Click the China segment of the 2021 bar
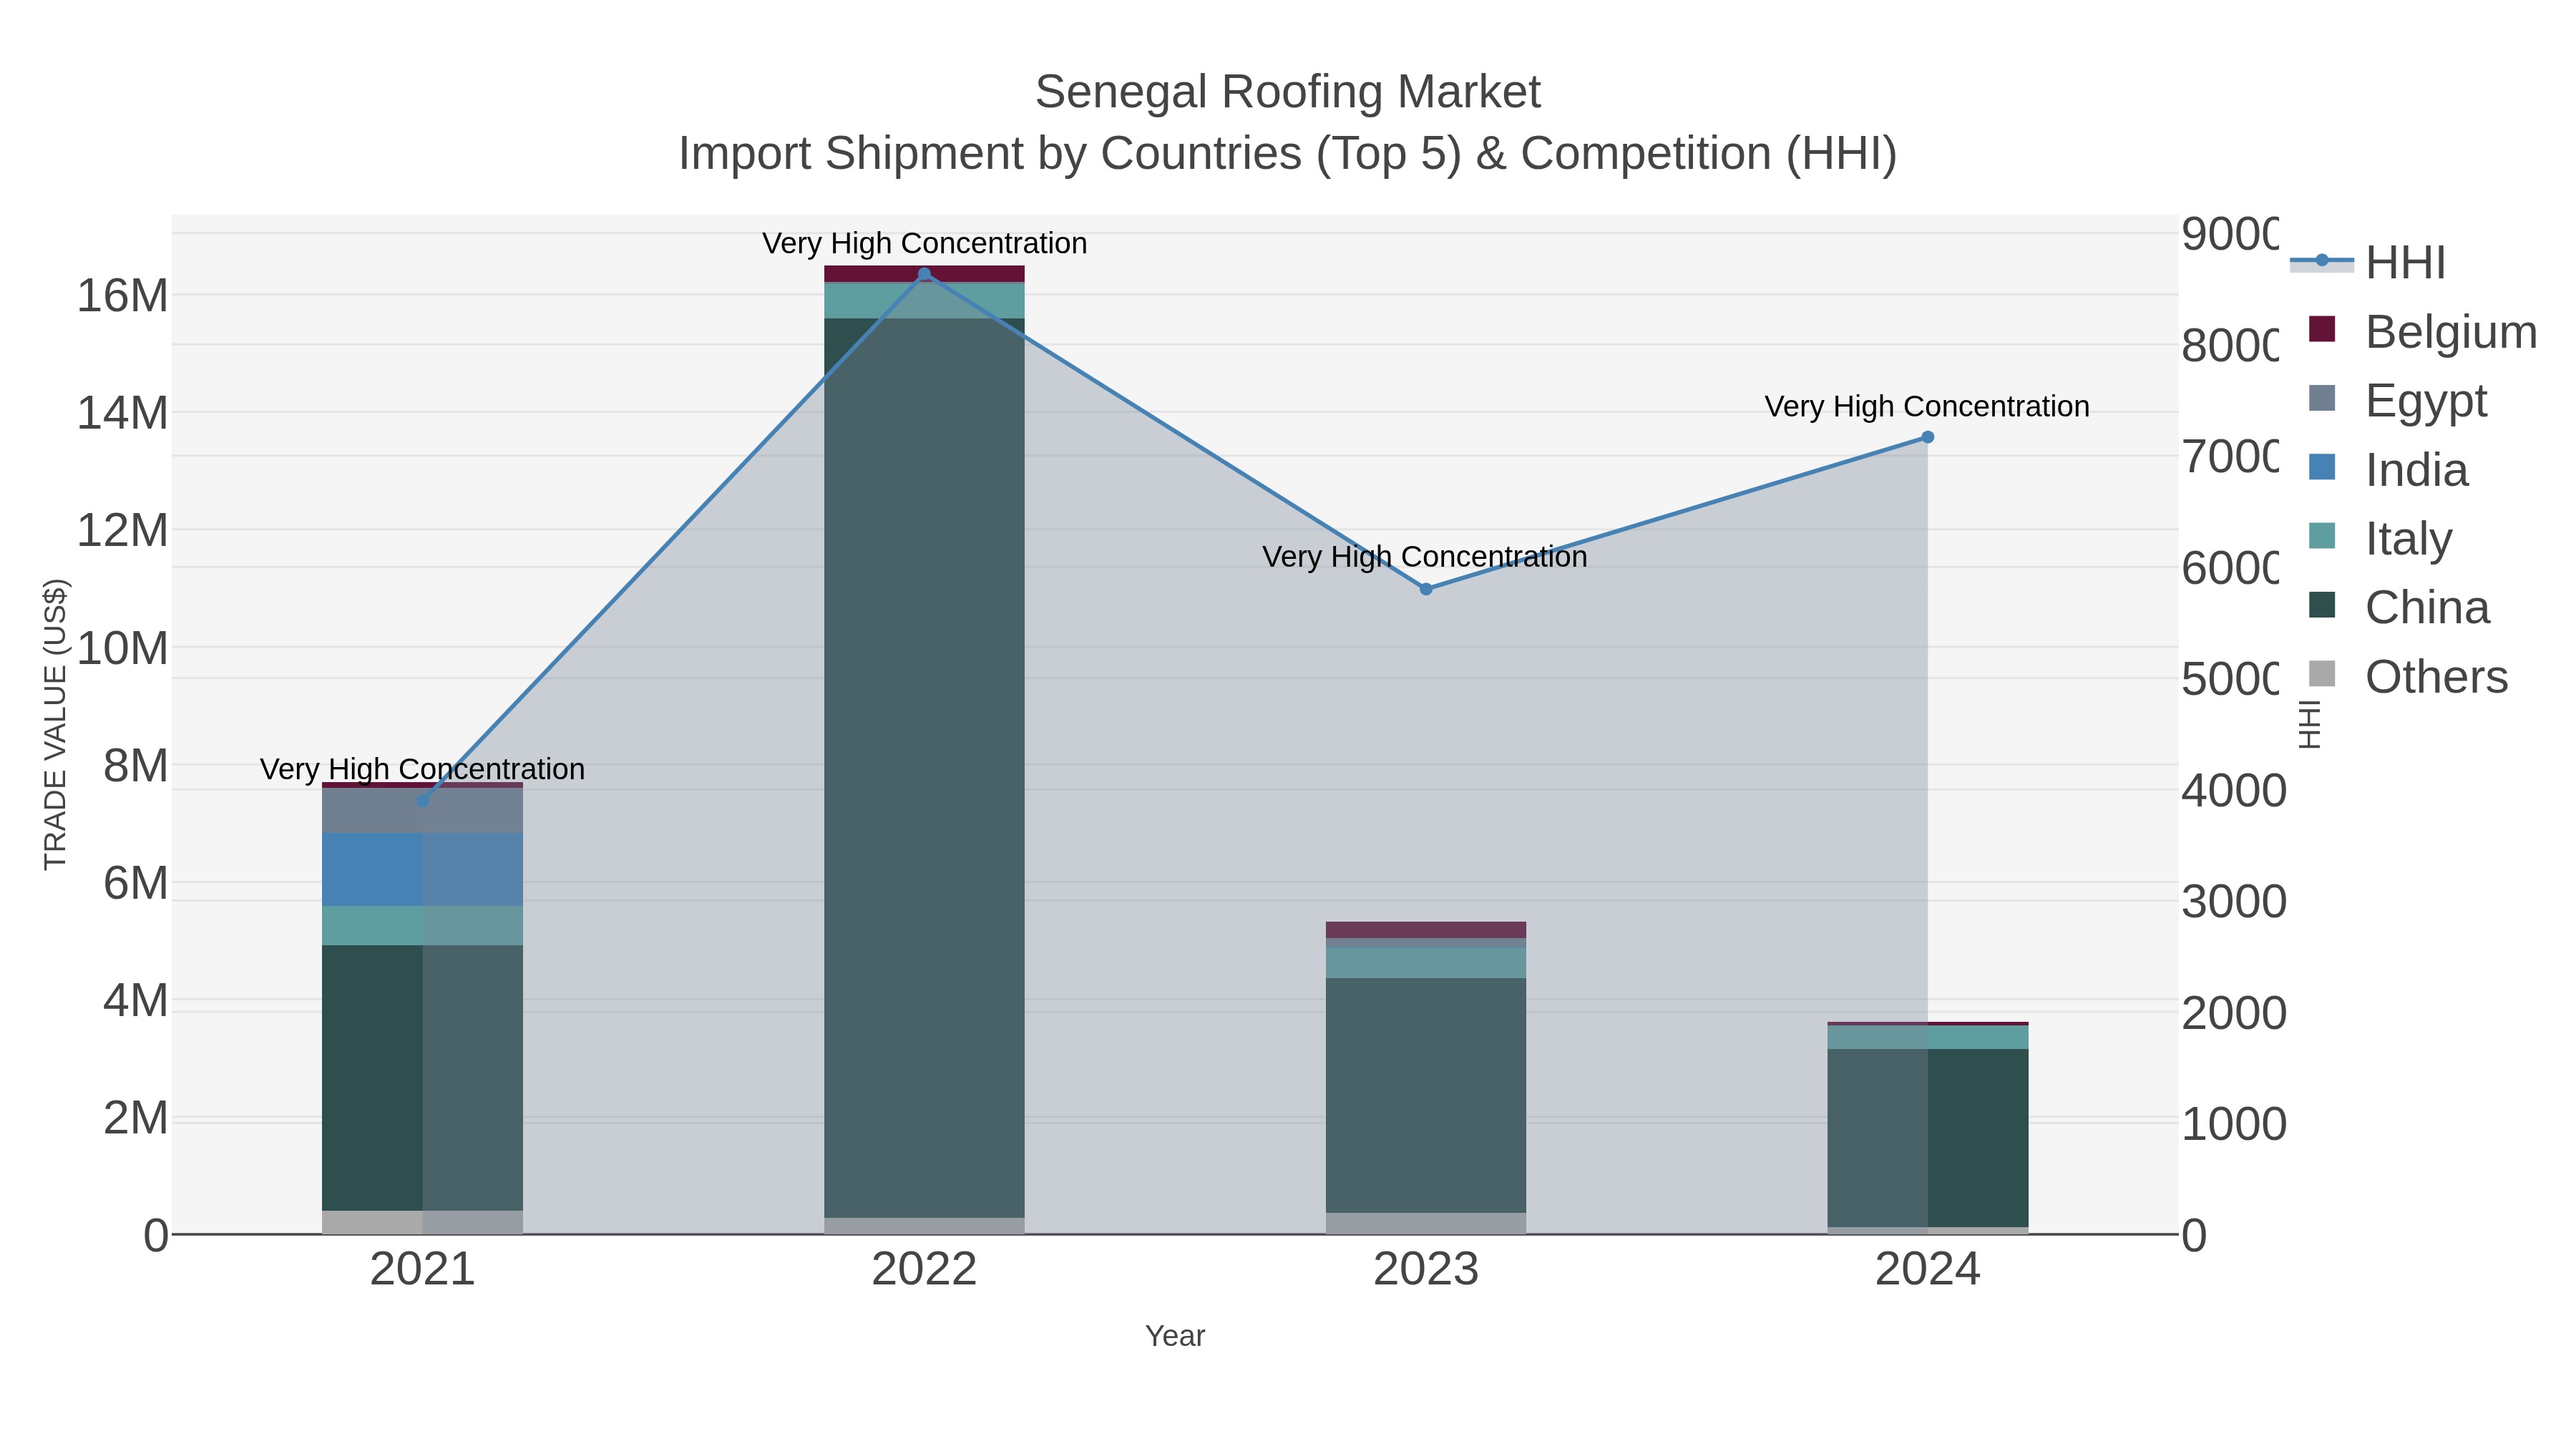The image size is (2576, 1449). [x=422, y=1078]
